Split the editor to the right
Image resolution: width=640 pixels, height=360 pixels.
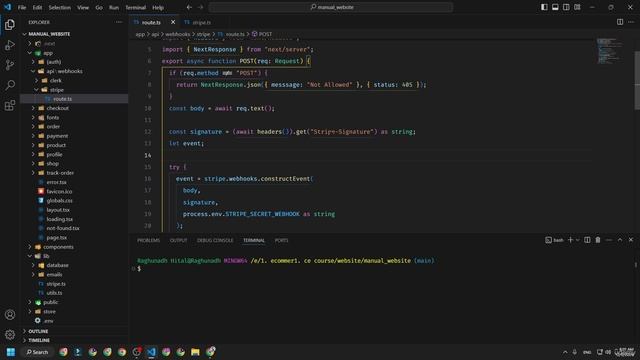pyautogui.click(x=620, y=22)
